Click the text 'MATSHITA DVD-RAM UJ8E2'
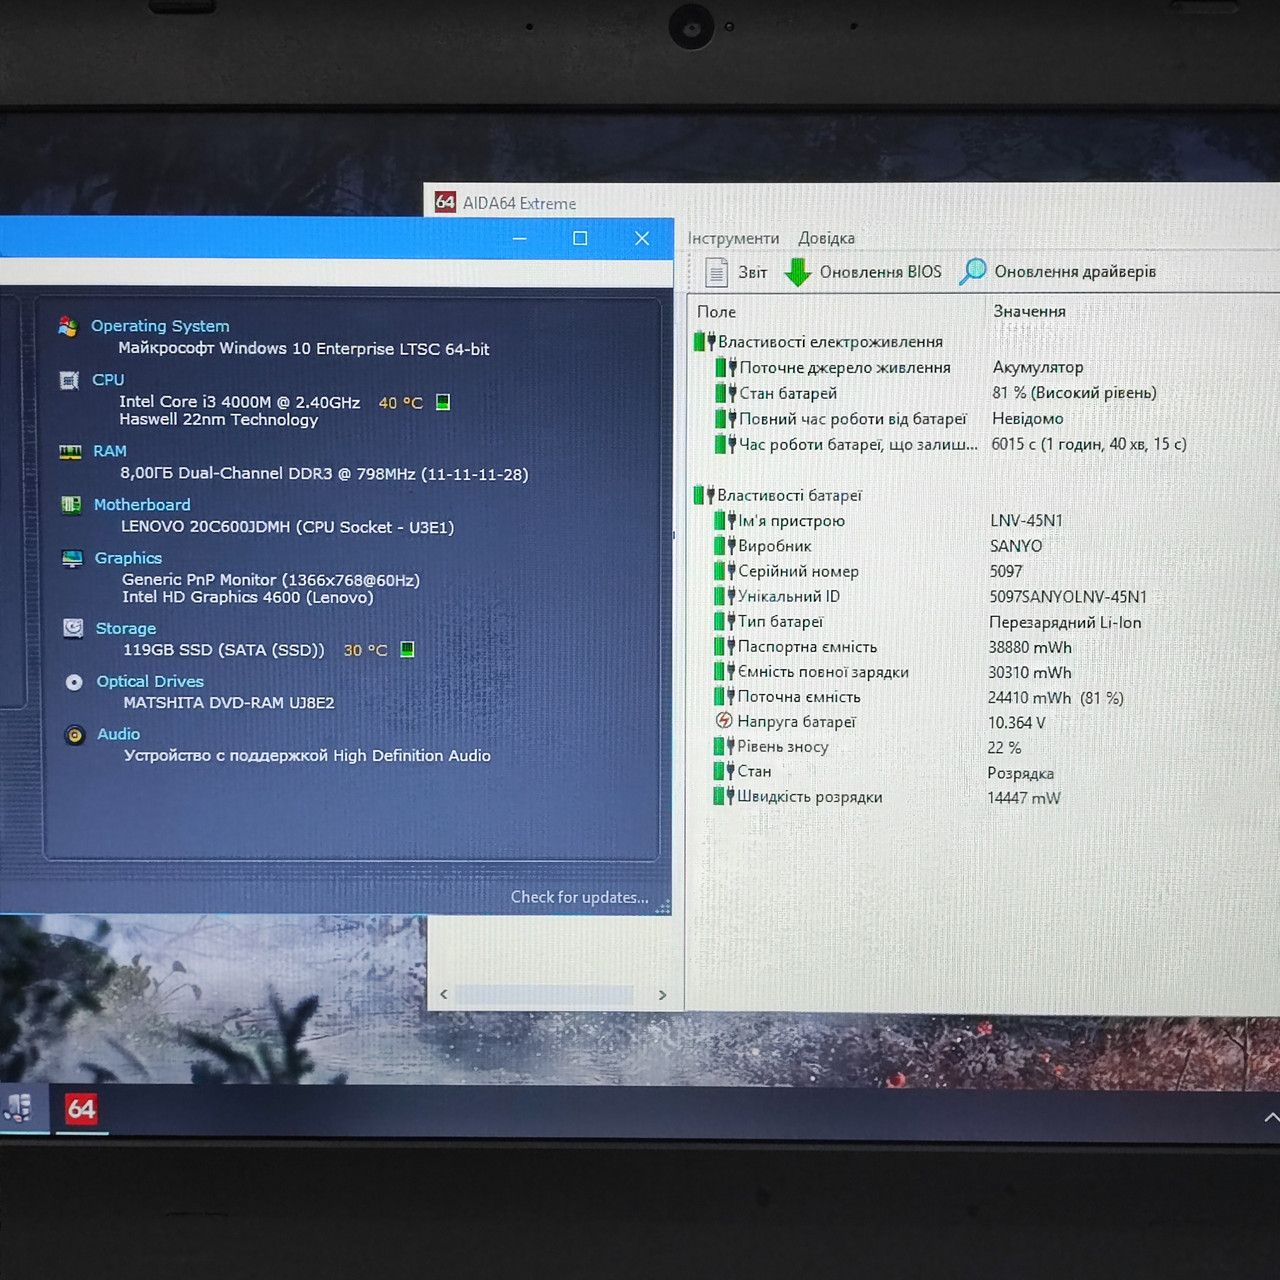This screenshot has height=1280, width=1280. pyautogui.click(x=229, y=702)
